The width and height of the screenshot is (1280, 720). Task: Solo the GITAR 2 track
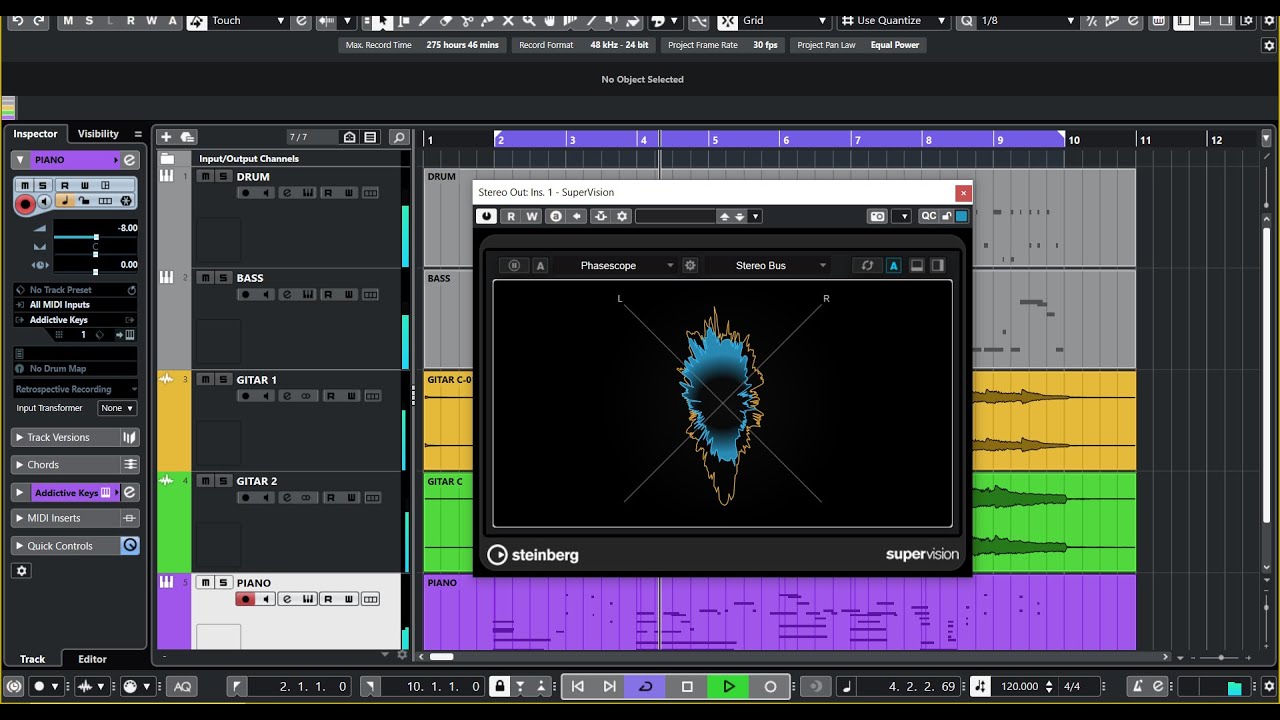[223, 481]
